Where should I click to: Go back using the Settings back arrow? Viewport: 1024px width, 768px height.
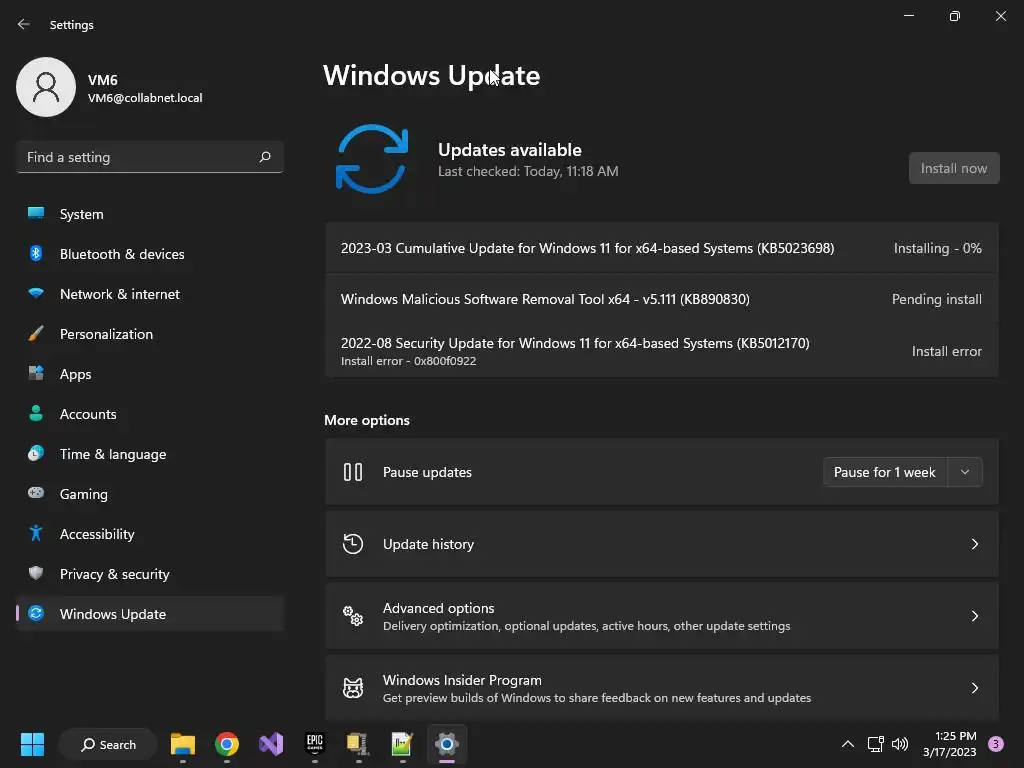(24, 24)
